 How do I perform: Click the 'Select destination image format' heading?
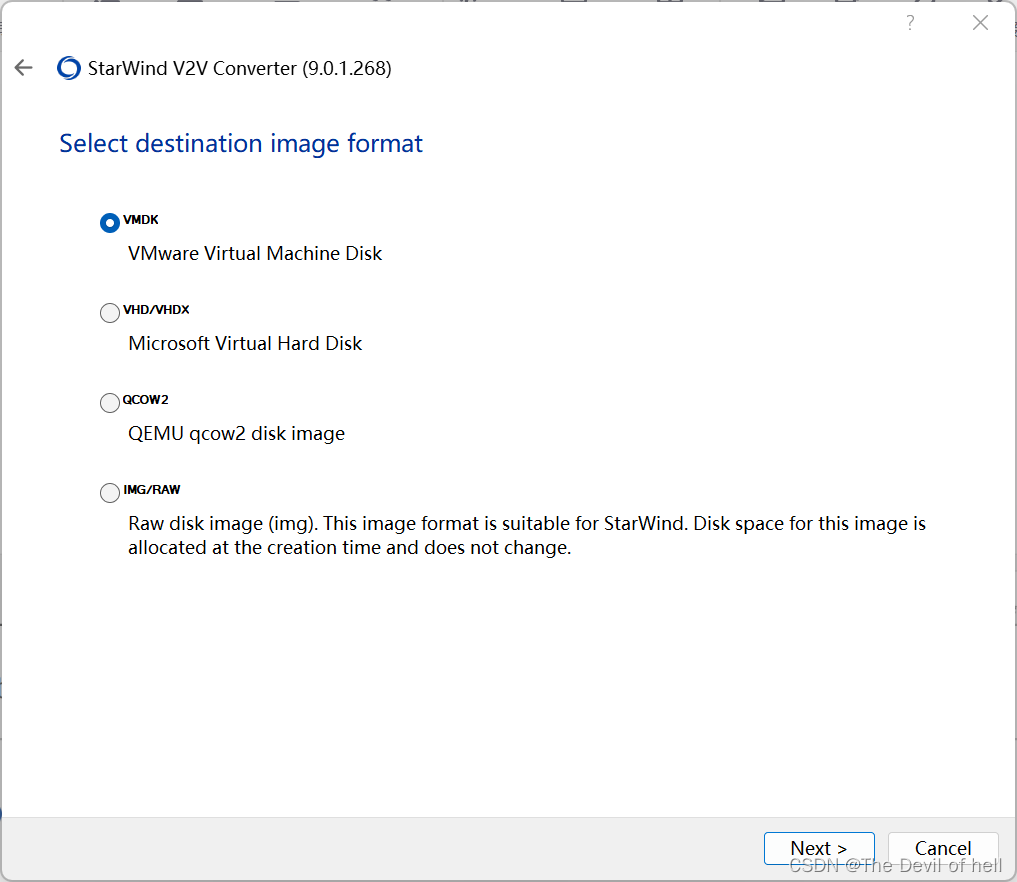241,143
